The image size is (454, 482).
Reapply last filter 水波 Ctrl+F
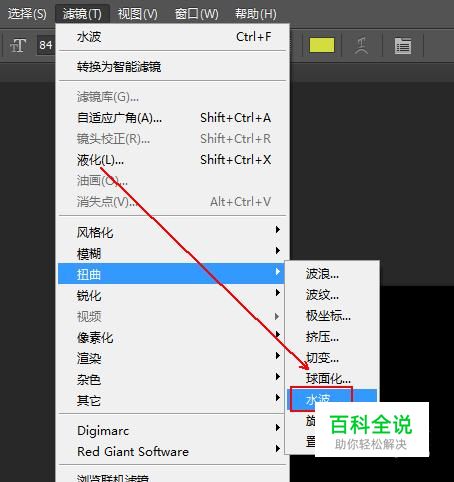point(172,37)
